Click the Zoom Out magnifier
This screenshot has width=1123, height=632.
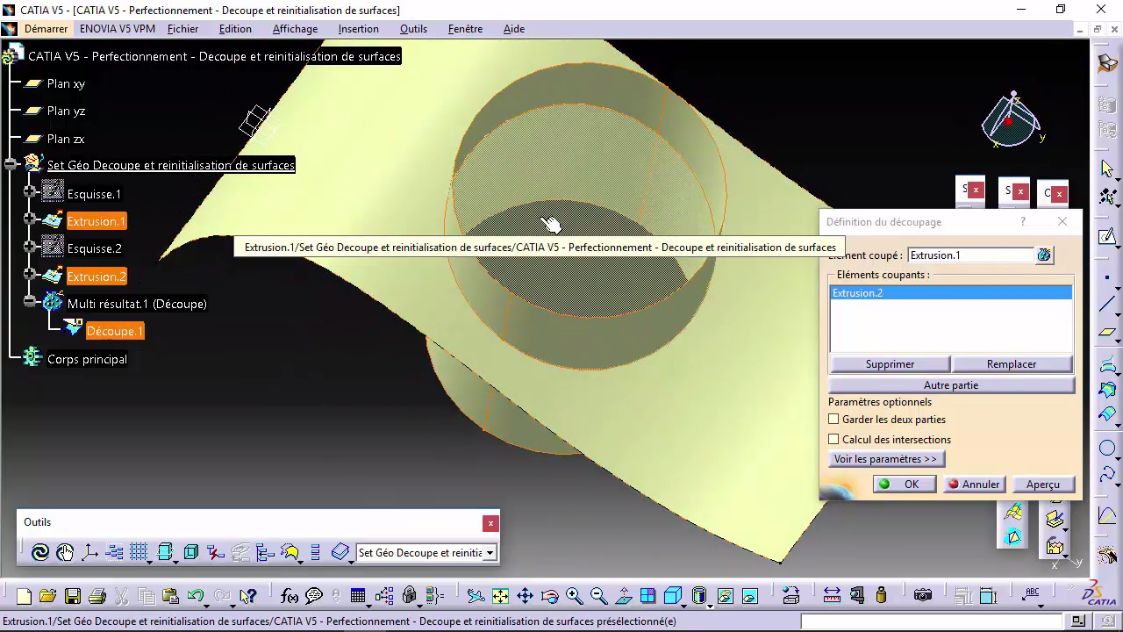click(599, 596)
